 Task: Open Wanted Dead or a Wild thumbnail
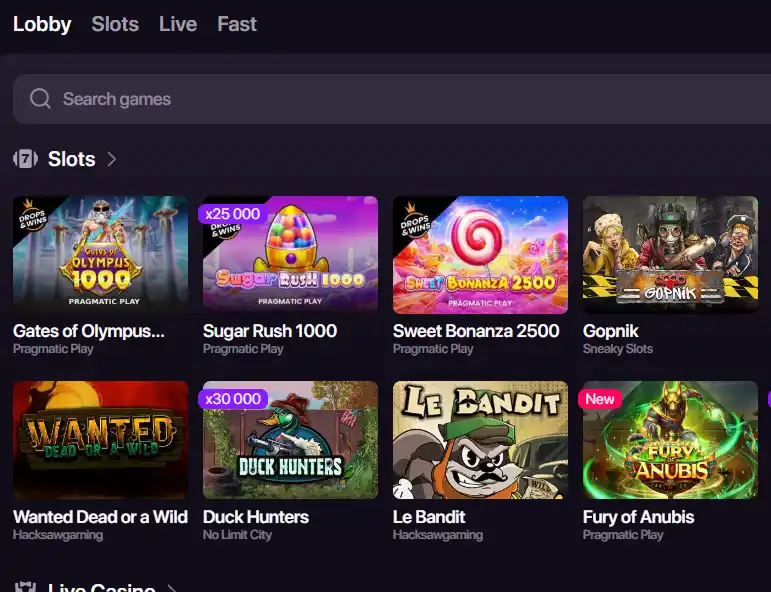(x=100, y=440)
